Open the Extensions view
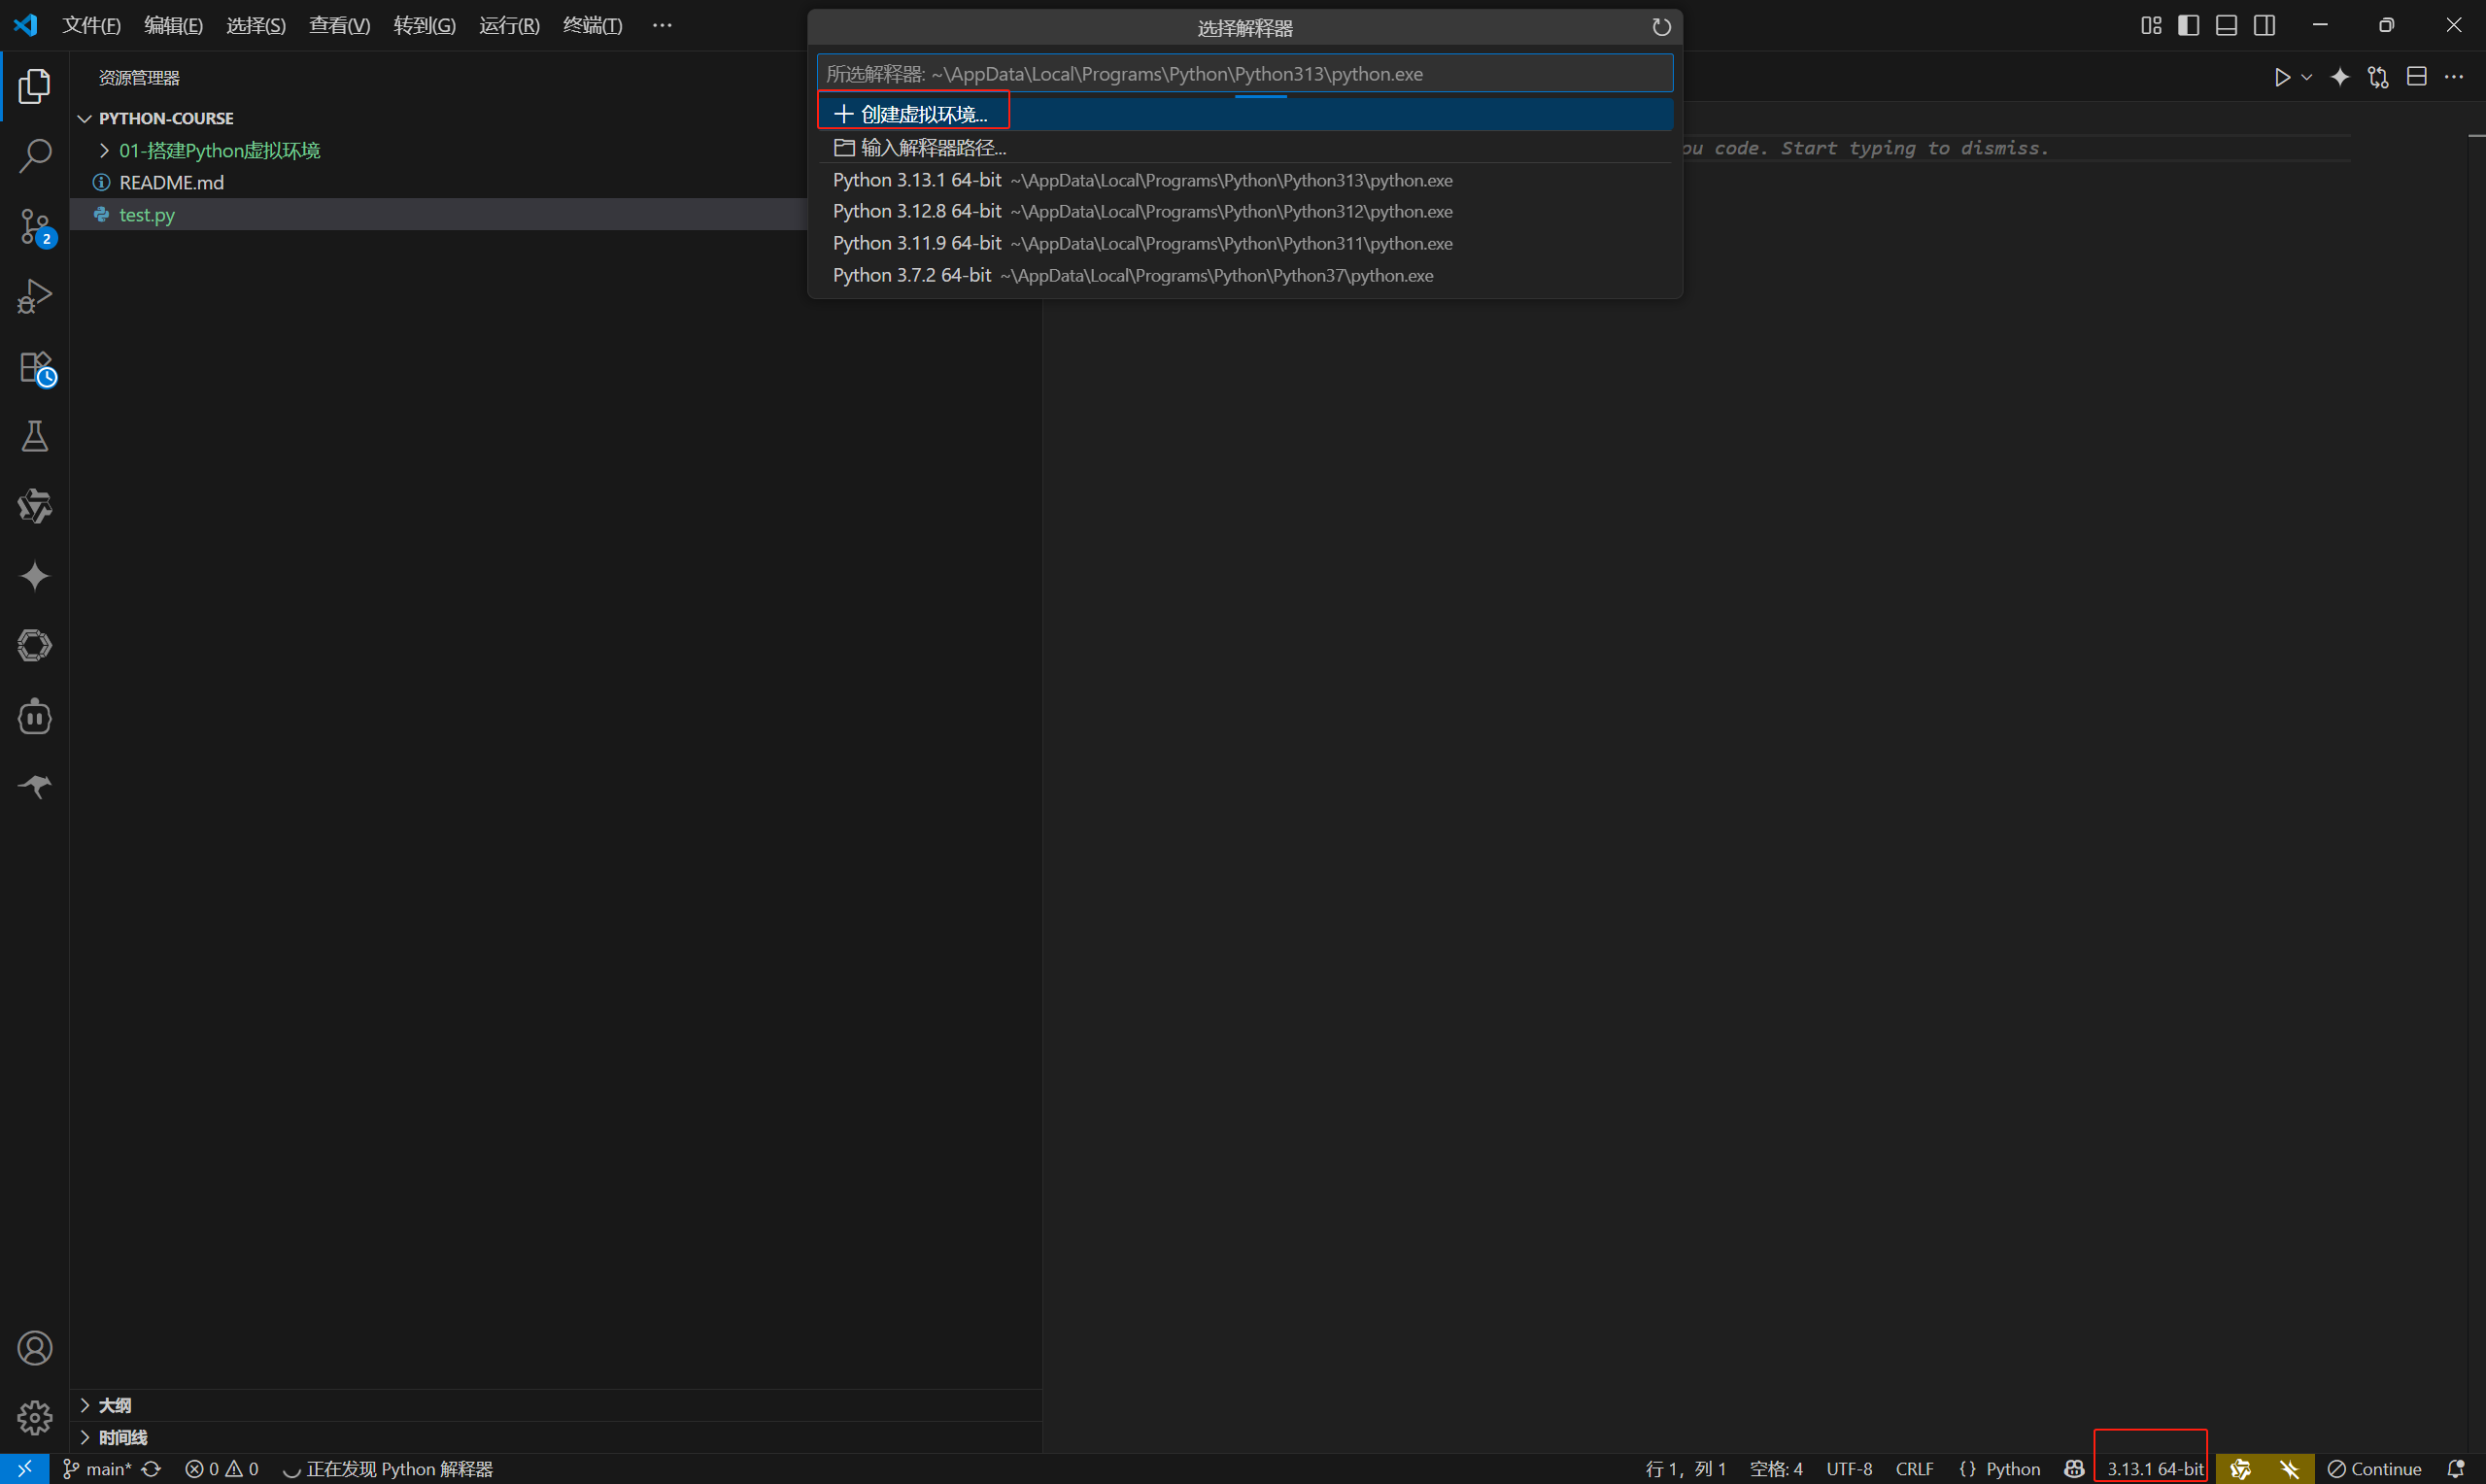 click(35, 367)
